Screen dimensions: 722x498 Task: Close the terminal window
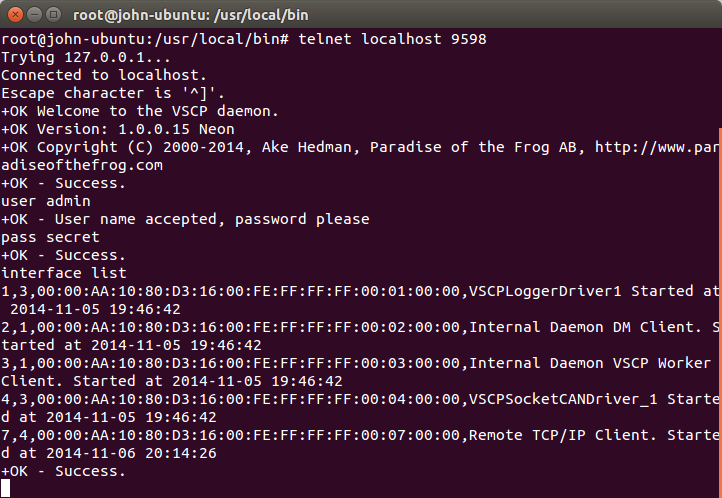coord(13,14)
